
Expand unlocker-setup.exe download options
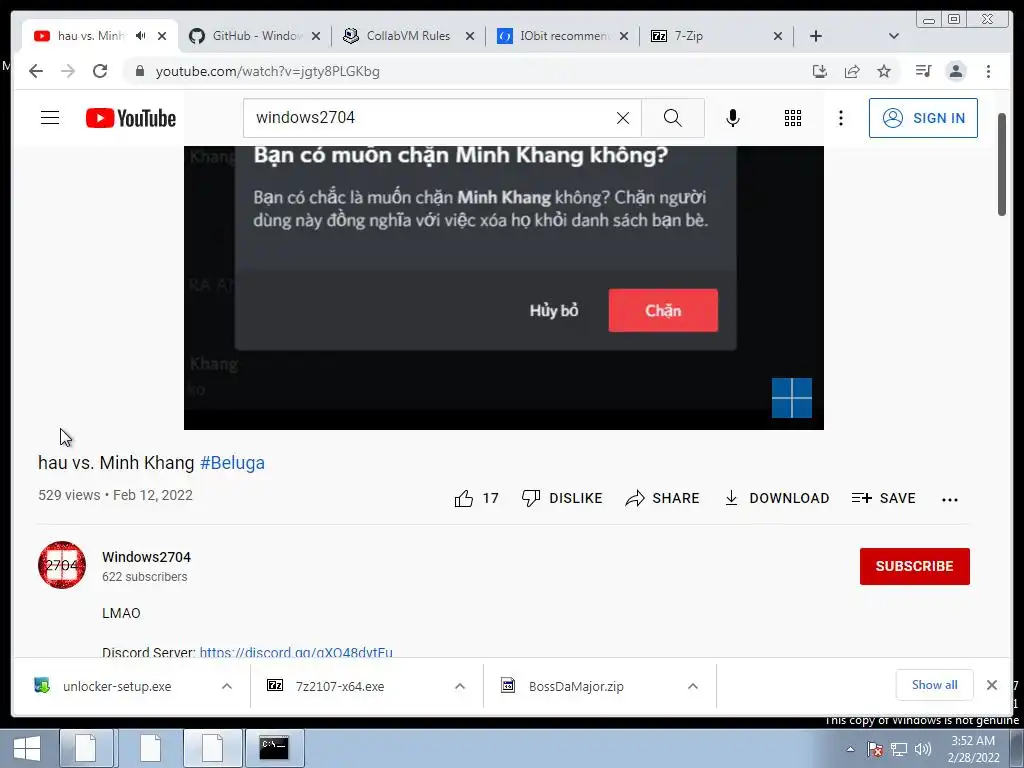(227, 686)
